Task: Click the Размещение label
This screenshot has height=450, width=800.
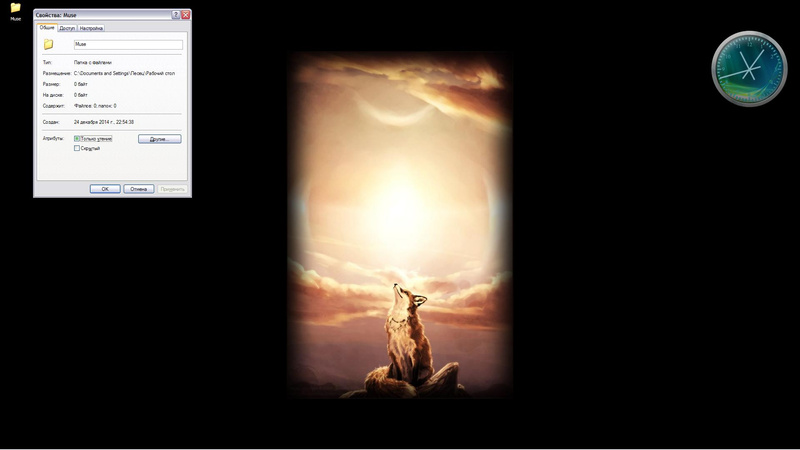Action: 57,73
